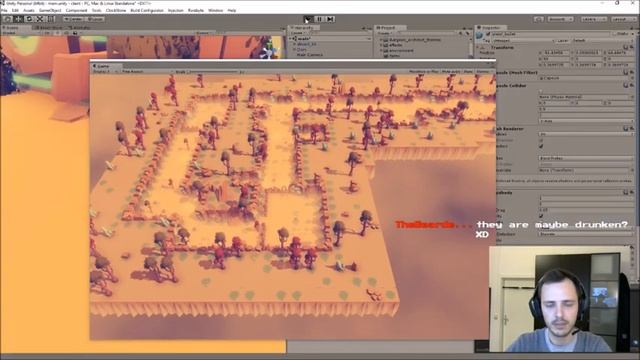Toggle the Use Gravity checkbox in Rigidbody

(541, 216)
